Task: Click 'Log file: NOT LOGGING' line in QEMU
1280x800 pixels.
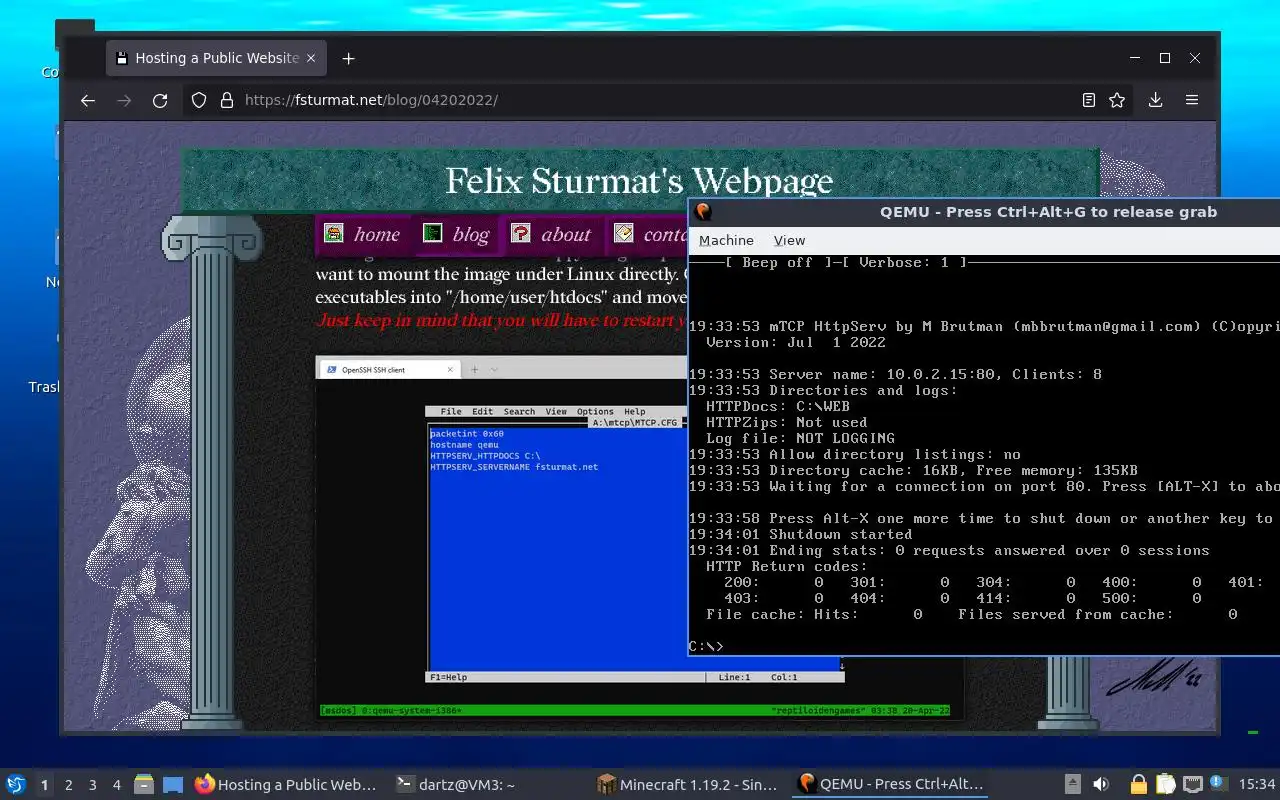Action: (800, 438)
